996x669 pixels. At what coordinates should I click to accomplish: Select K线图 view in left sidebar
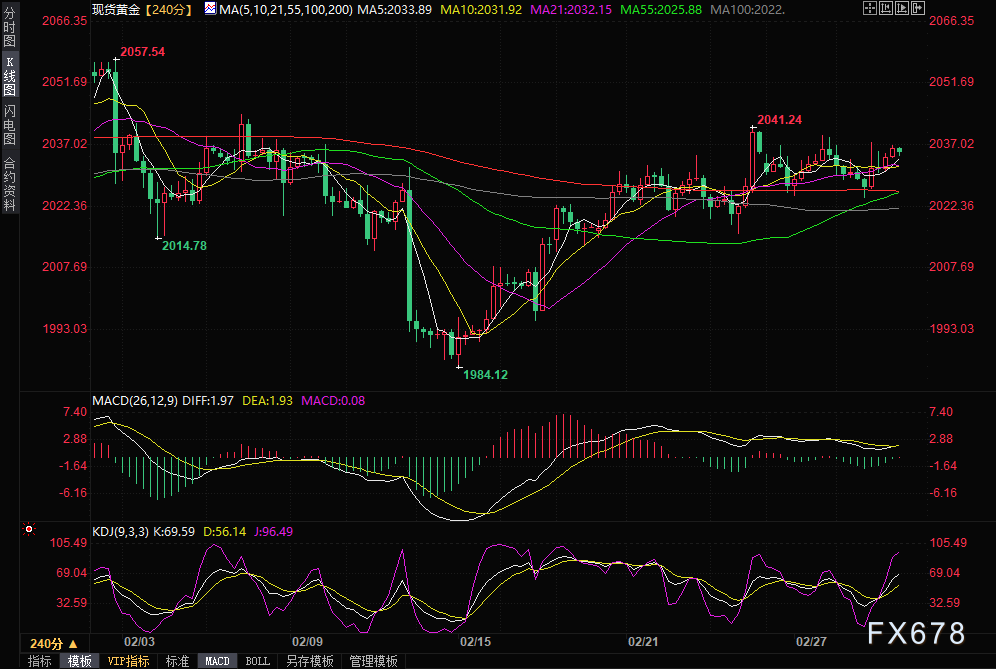tap(9, 76)
